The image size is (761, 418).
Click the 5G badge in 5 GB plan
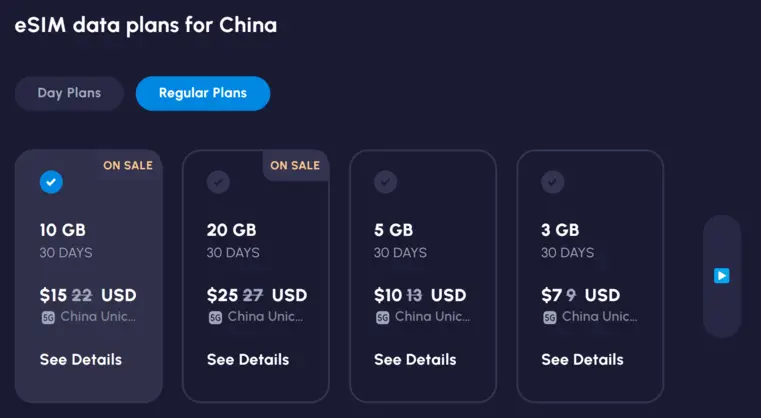coord(381,317)
